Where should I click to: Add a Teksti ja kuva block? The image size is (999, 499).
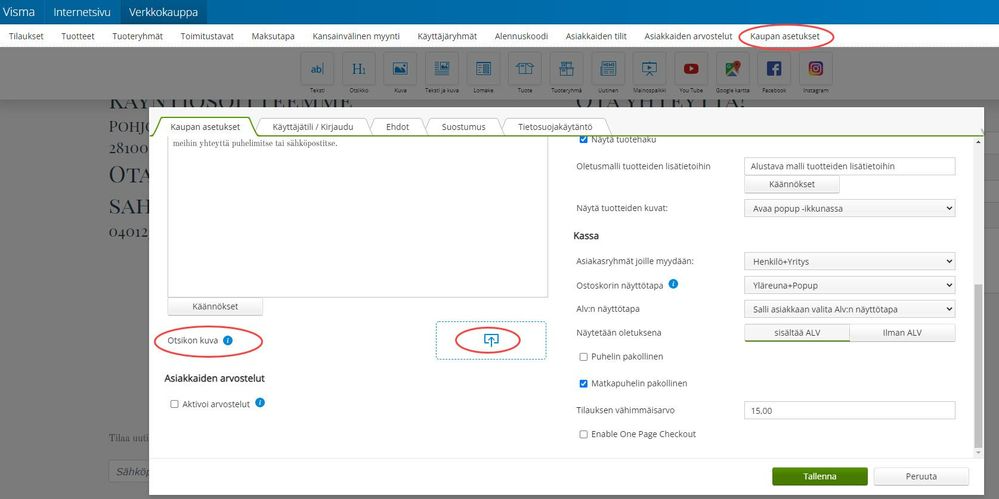(x=442, y=69)
